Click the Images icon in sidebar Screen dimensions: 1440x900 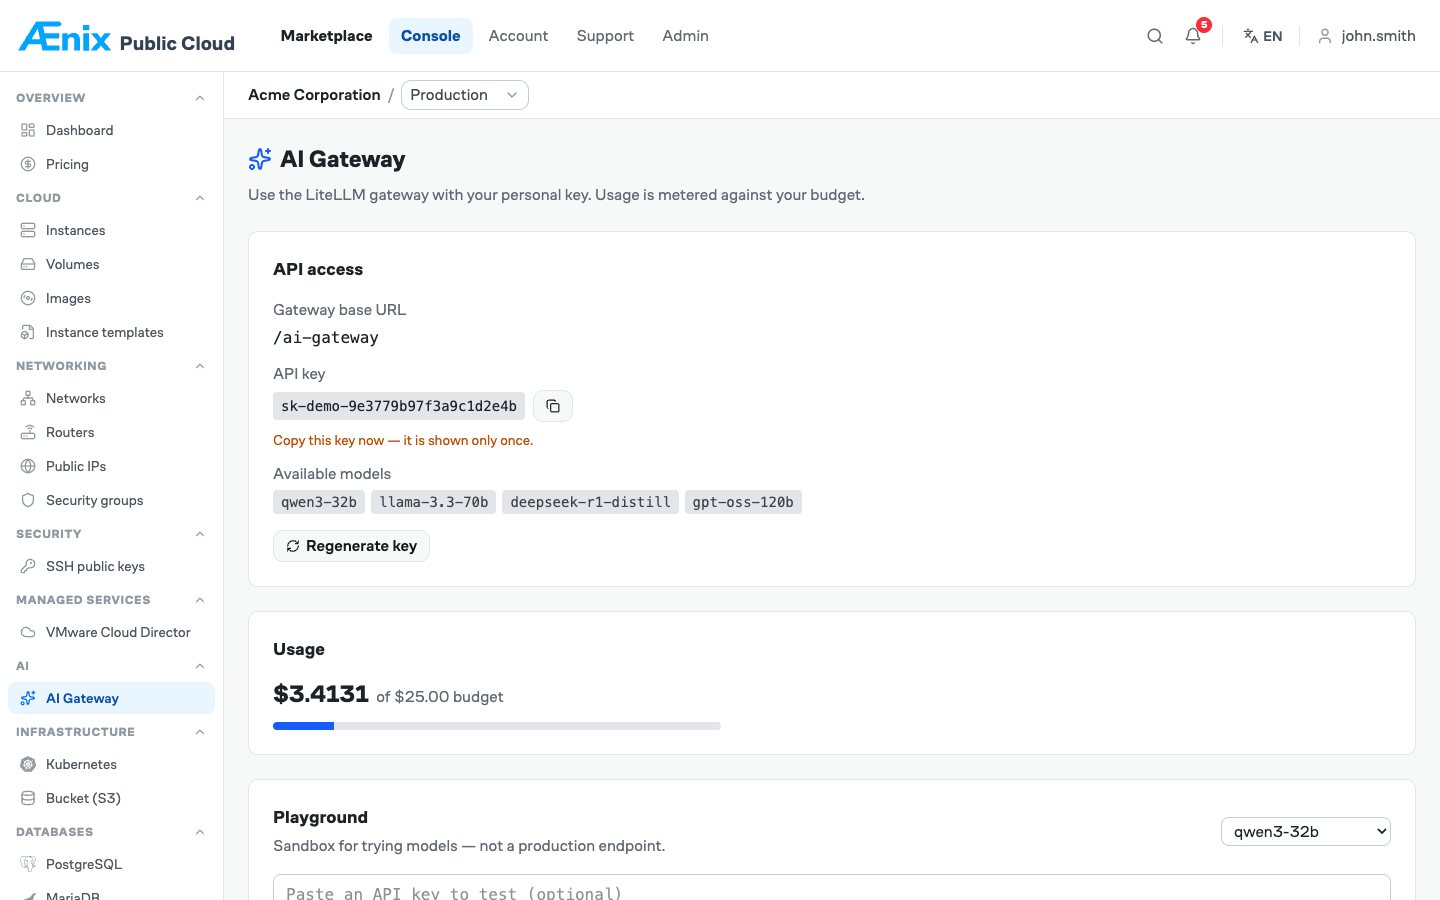click(28, 298)
